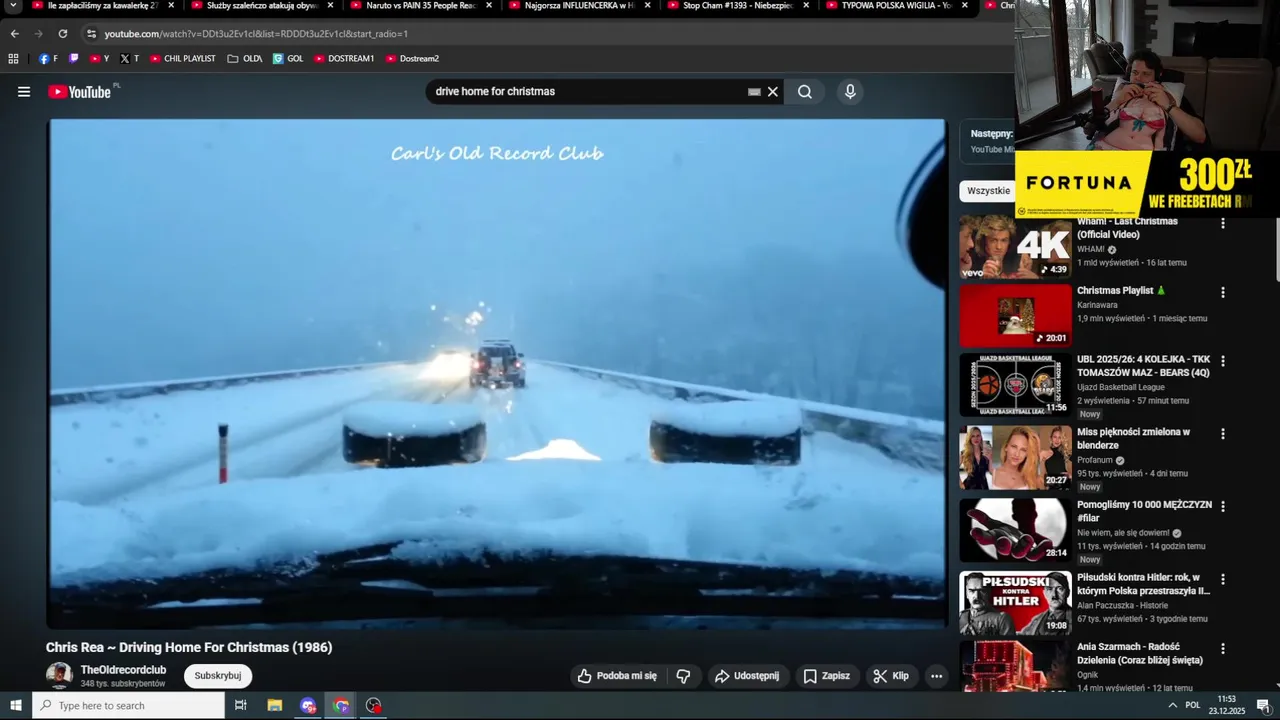Click the Zapisz save button

[827, 676]
